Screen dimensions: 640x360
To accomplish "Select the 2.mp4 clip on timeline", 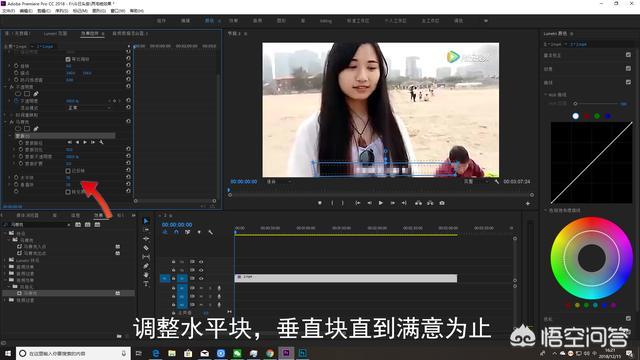I will click(x=346, y=278).
